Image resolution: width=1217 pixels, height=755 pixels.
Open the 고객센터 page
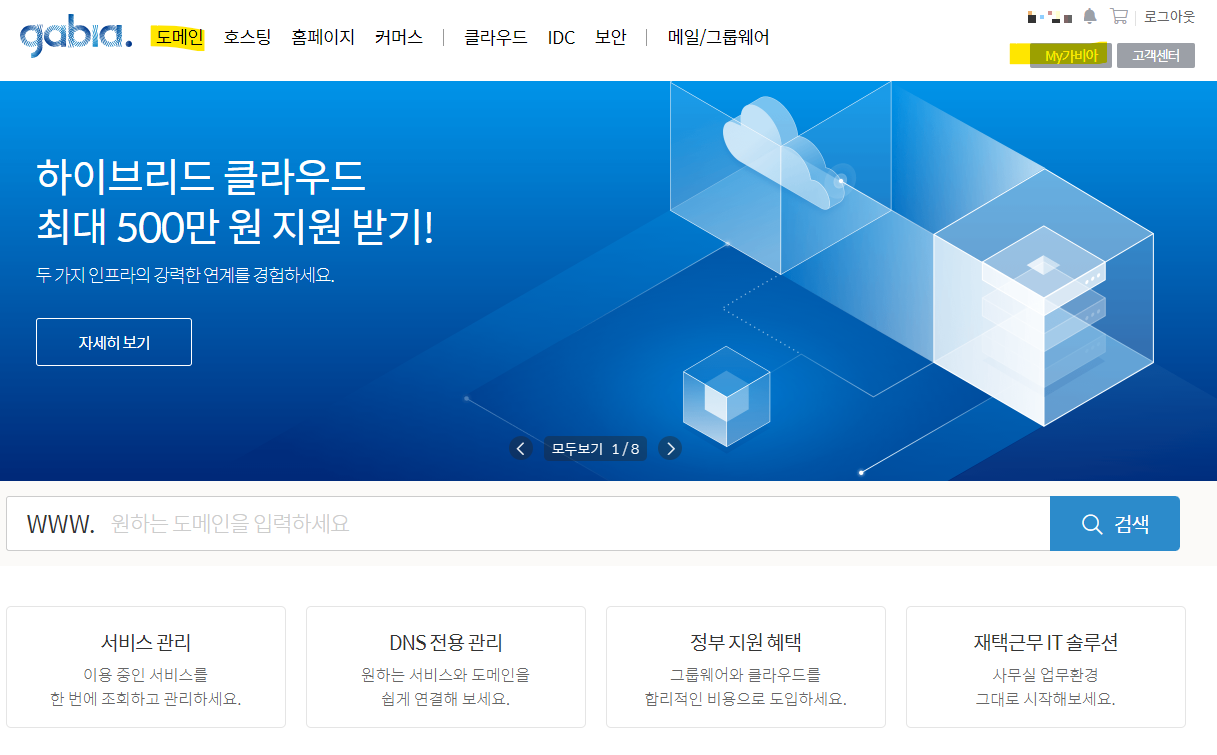pos(1156,55)
